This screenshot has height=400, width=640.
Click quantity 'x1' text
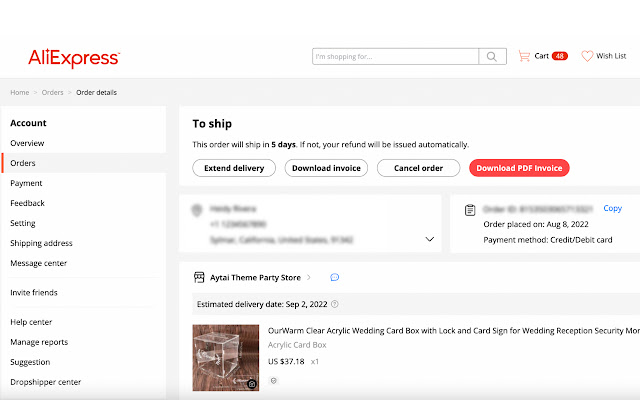315,362
